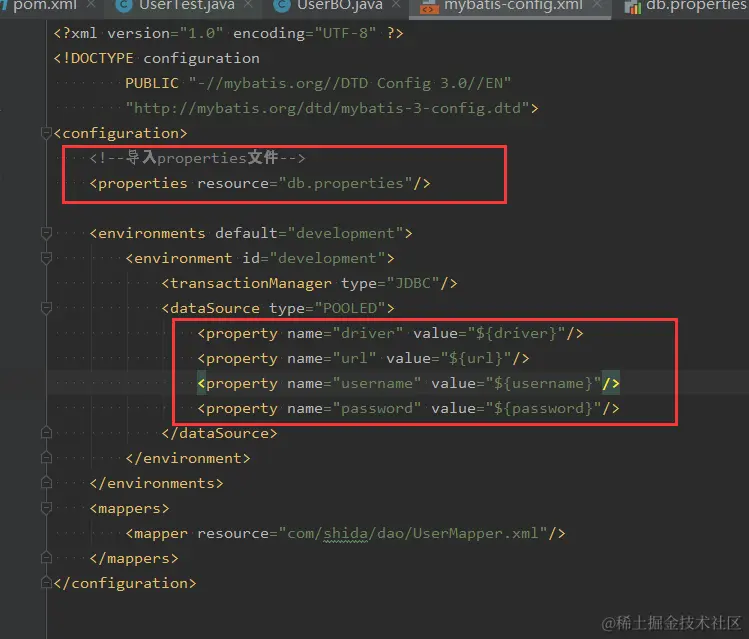
Task: Click the mapper resource= attribute name
Action: [x=233, y=533]
